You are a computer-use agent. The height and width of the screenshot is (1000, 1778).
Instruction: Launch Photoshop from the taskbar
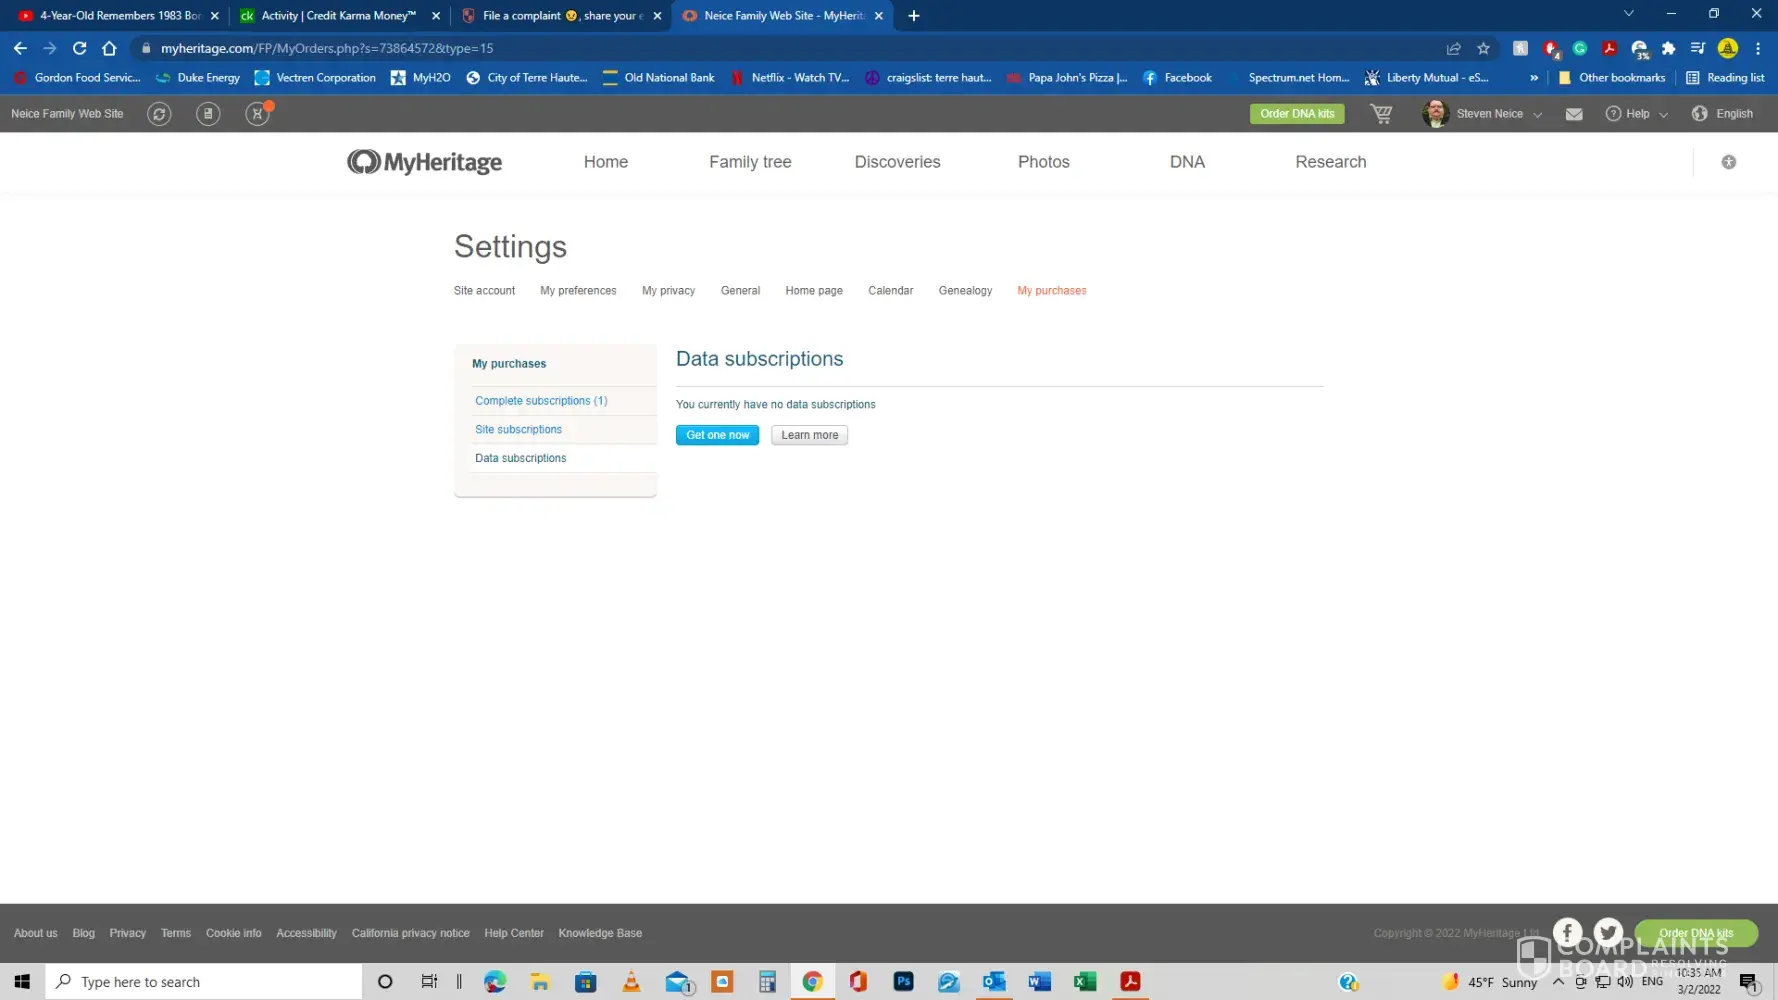coord(903,982)
